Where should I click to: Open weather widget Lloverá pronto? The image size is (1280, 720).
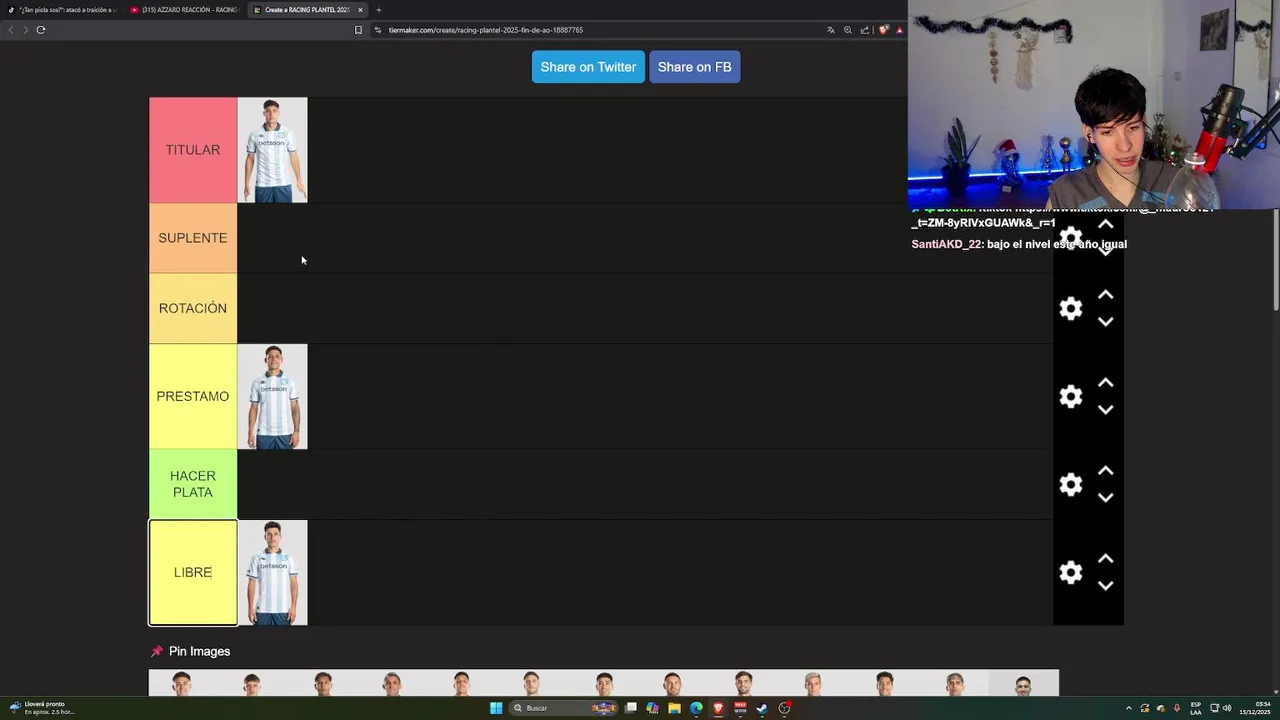[40, 708]
